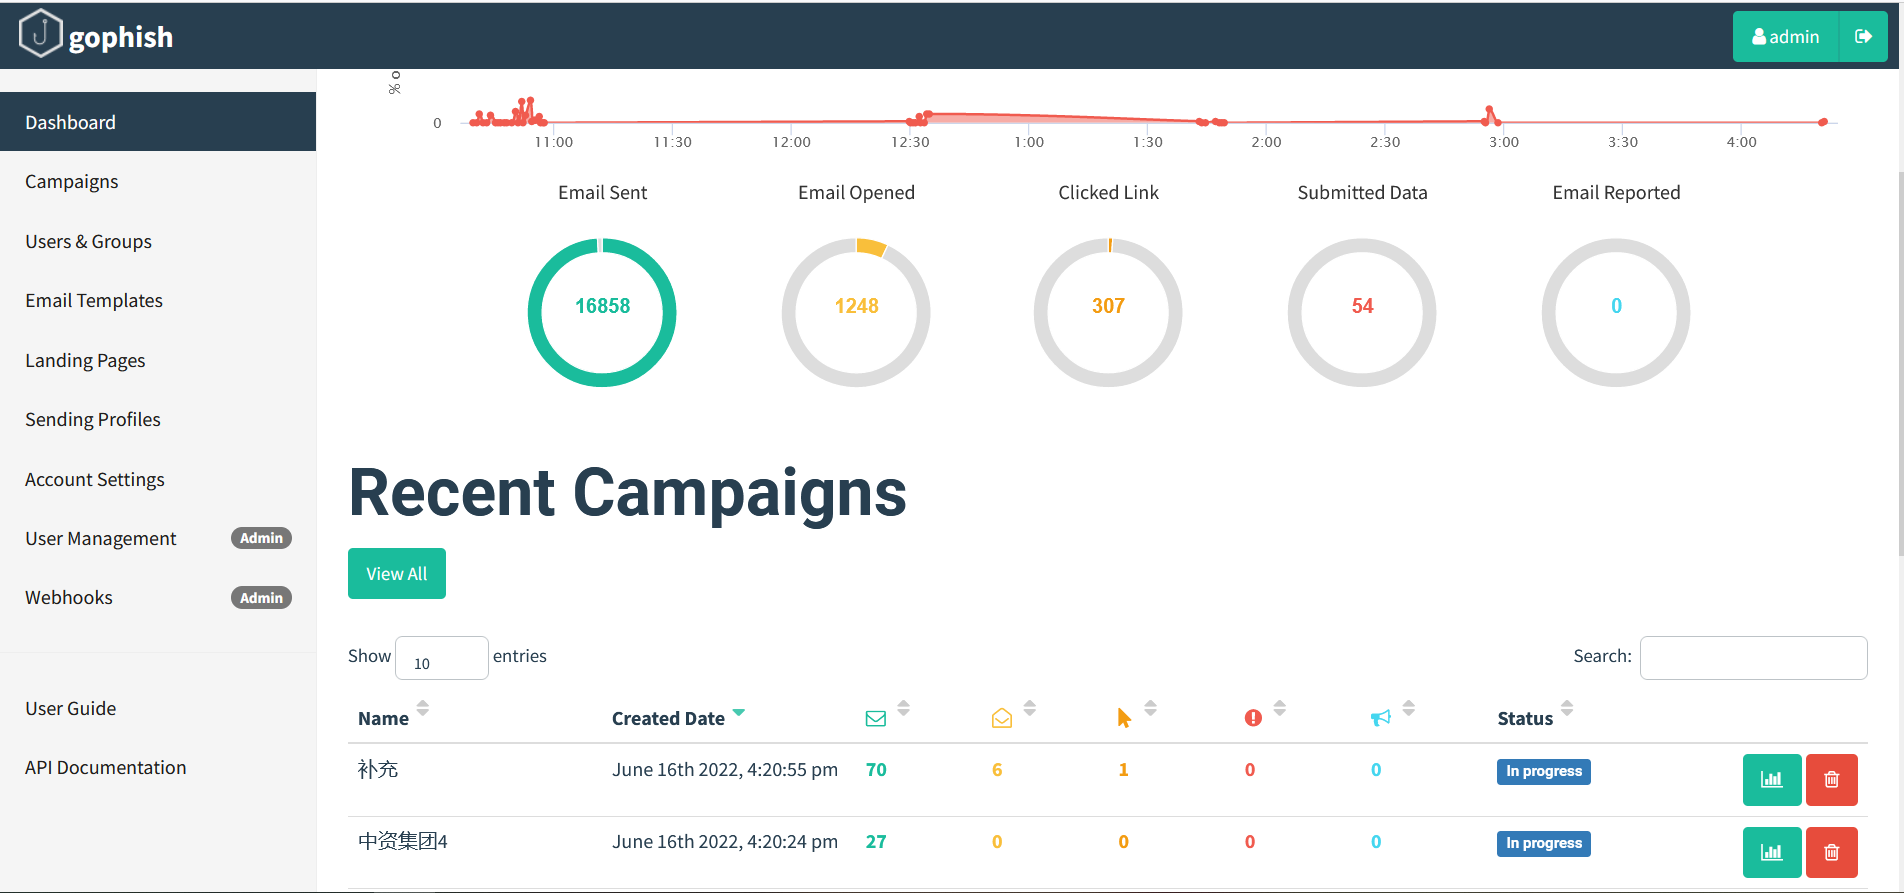Click In progress badge for 中资集团4
1904x893 pixels.
1544,844
